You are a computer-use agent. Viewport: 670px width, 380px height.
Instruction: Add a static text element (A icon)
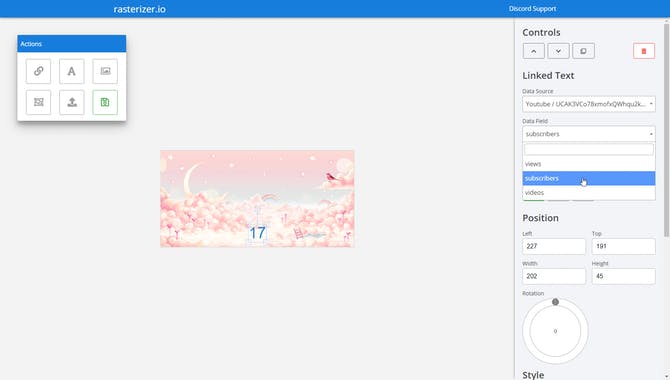coord(71,71)
